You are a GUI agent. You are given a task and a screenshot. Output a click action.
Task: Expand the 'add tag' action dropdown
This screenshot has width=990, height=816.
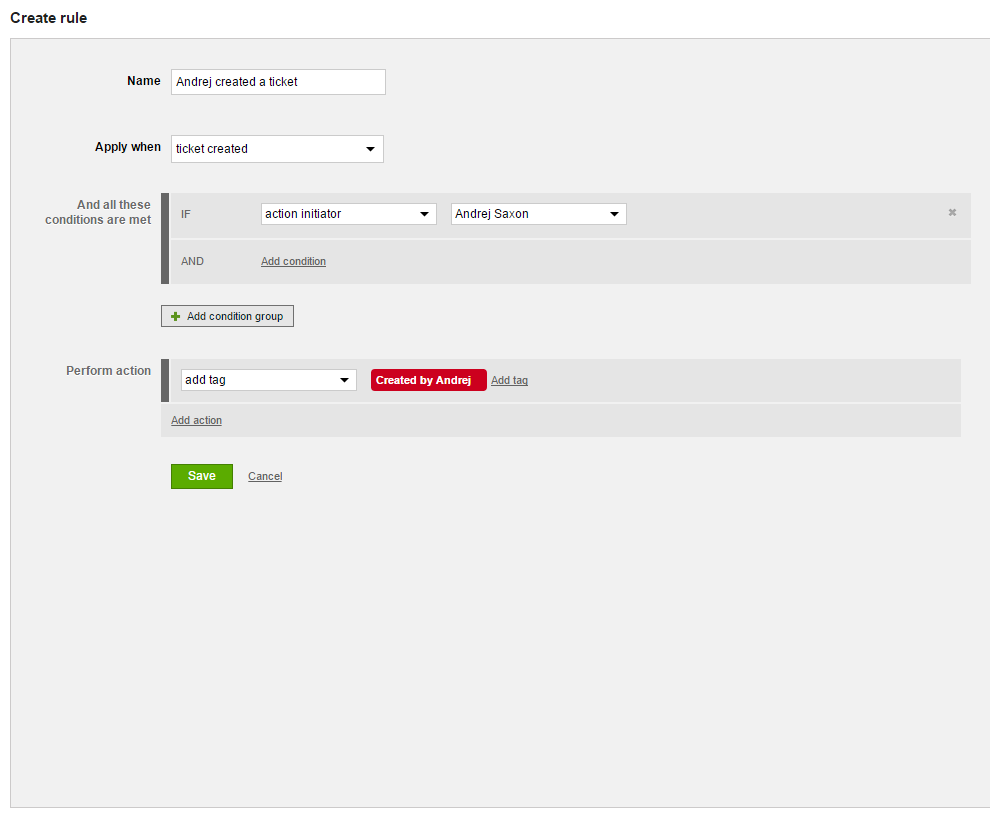click(x=268, y=380)
